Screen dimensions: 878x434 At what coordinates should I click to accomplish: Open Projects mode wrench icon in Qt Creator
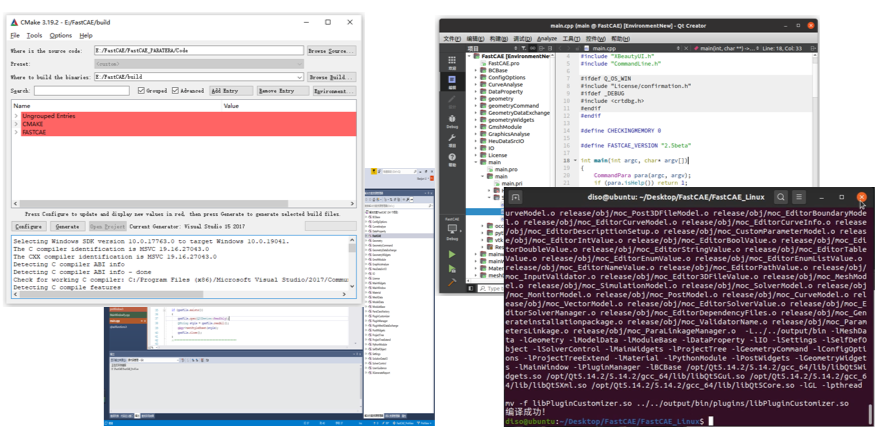(451, 140)
